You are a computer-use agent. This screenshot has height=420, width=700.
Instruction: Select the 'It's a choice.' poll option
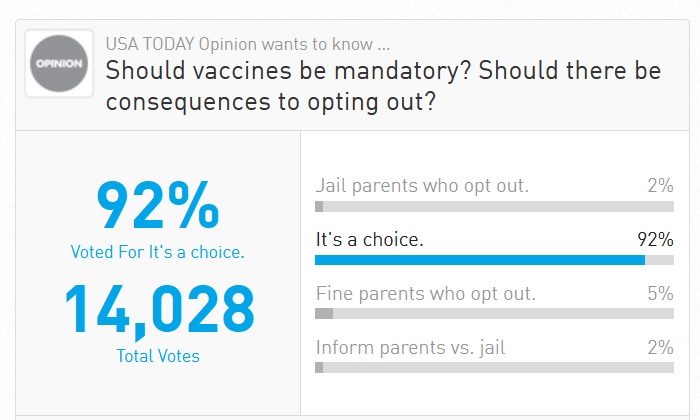click(x=369, y=239)
